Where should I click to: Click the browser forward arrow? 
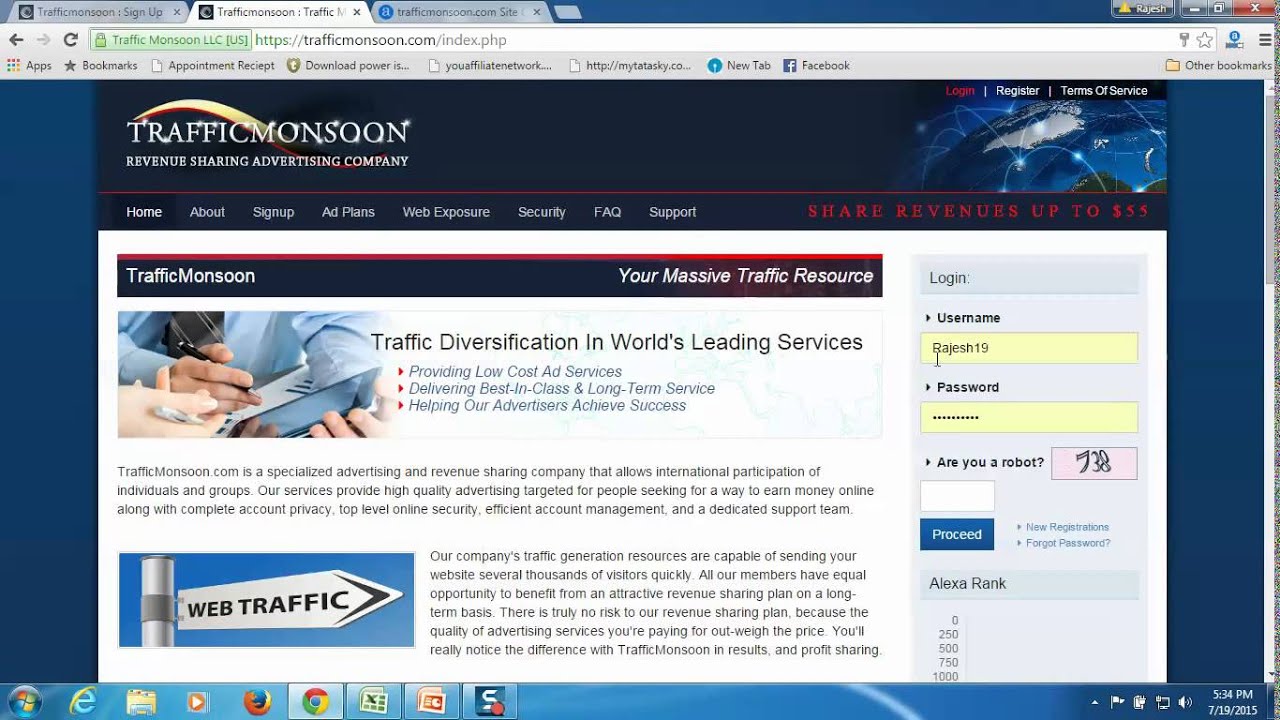tap(43, 40)
